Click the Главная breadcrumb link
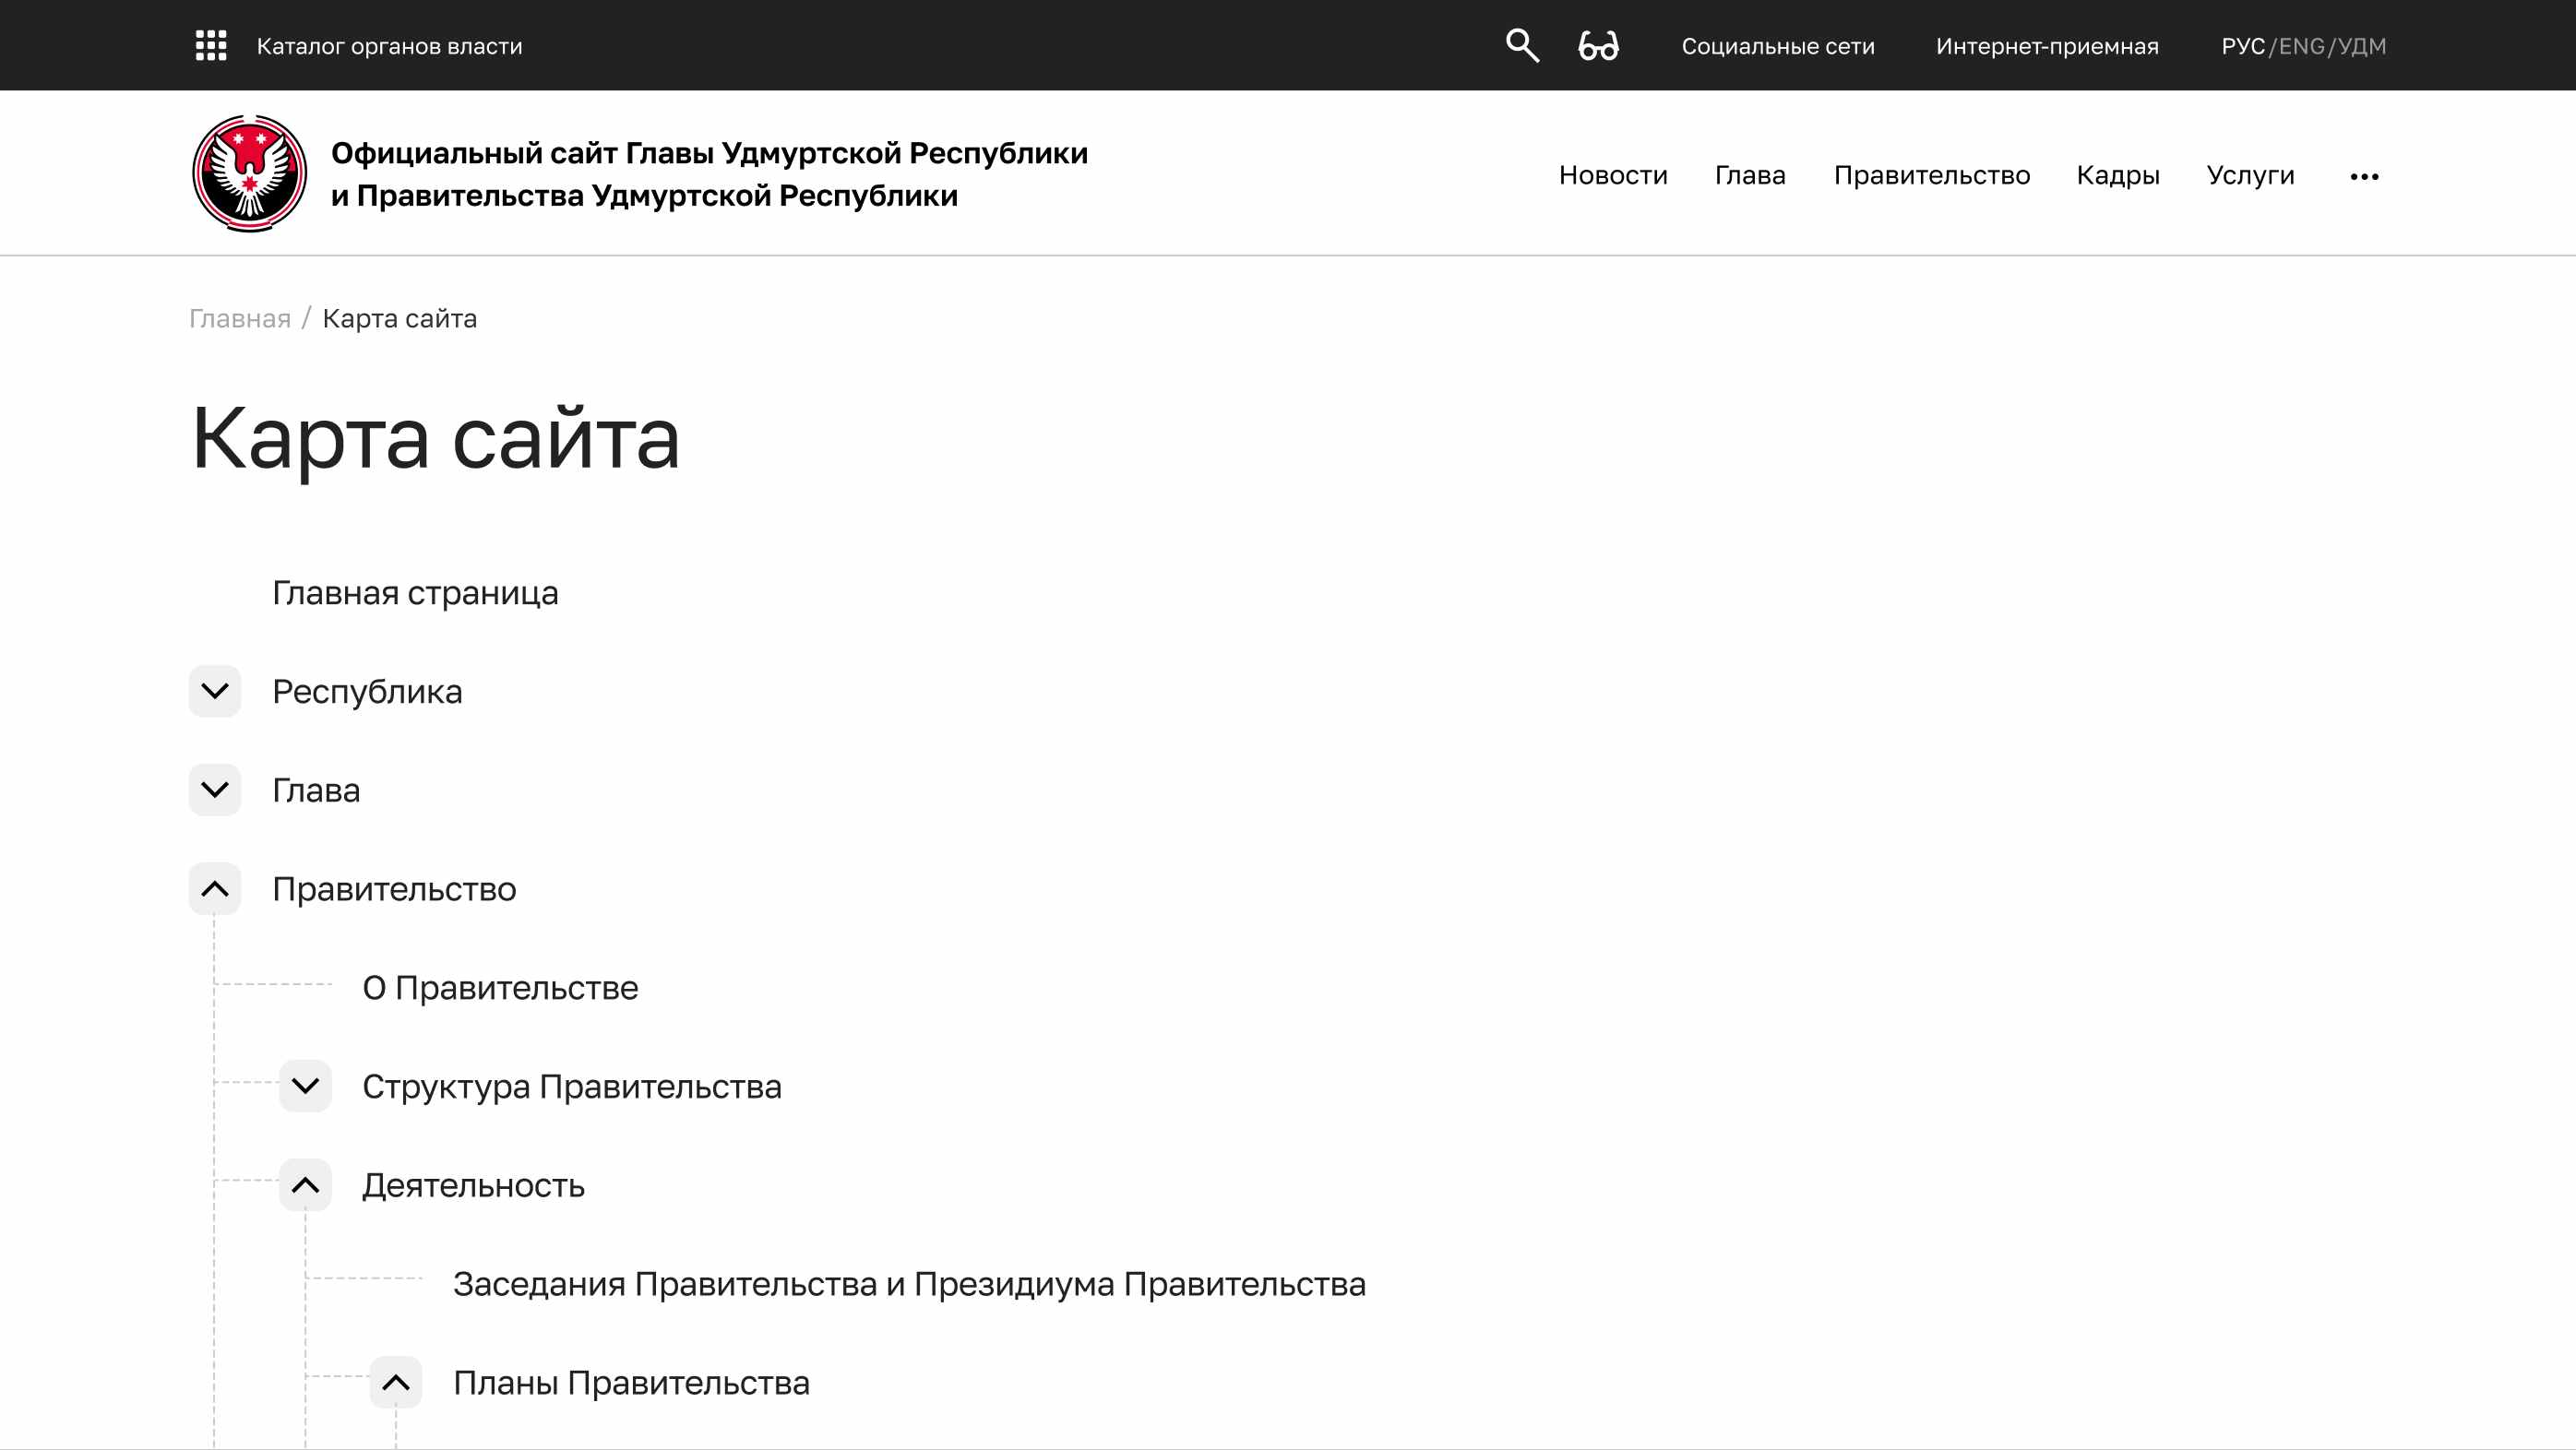This screenshot has height=1450, width=2576. pyautogui.click(x=240, y=318)
